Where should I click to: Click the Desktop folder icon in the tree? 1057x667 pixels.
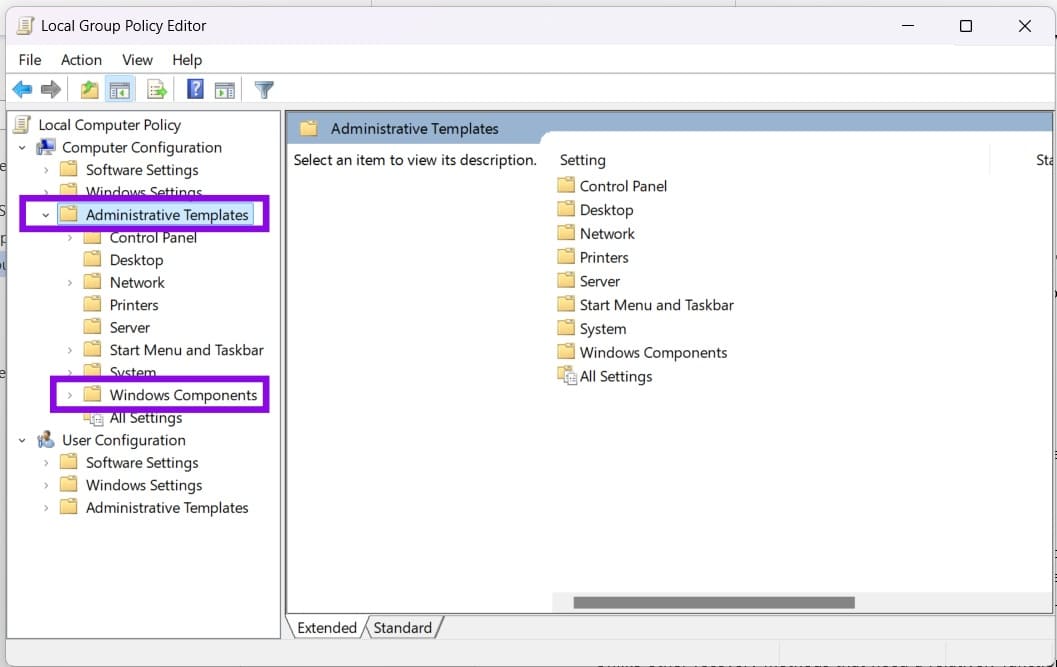[x=92, y=260]
